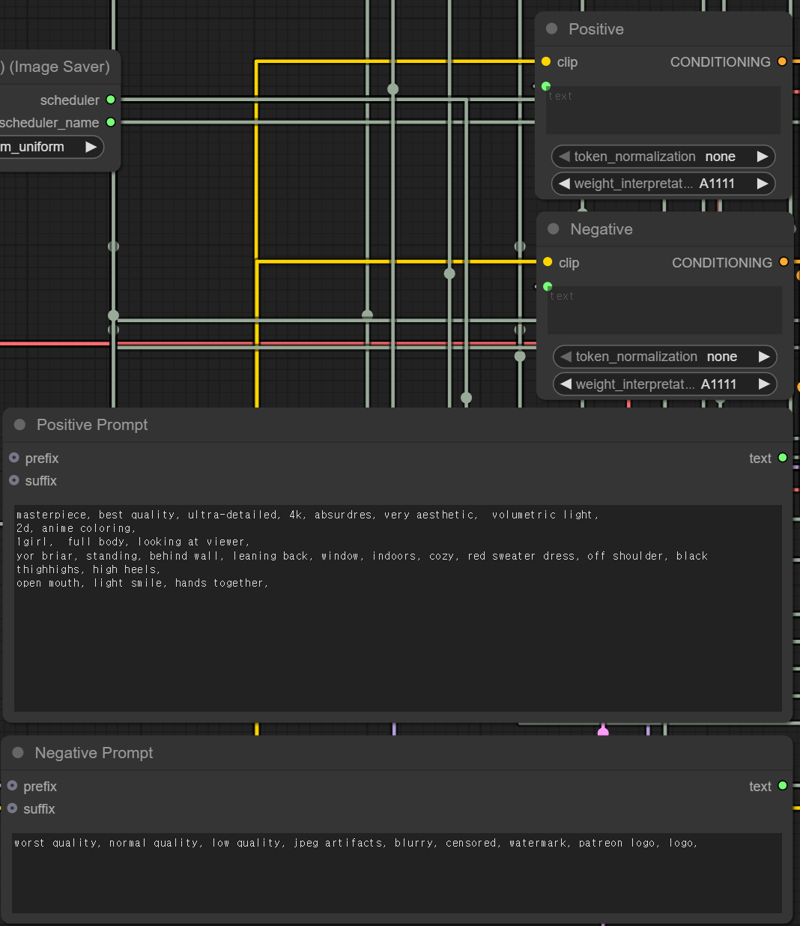
Task: Click the yellow clip input on Positive node
Action: point(546,61)
